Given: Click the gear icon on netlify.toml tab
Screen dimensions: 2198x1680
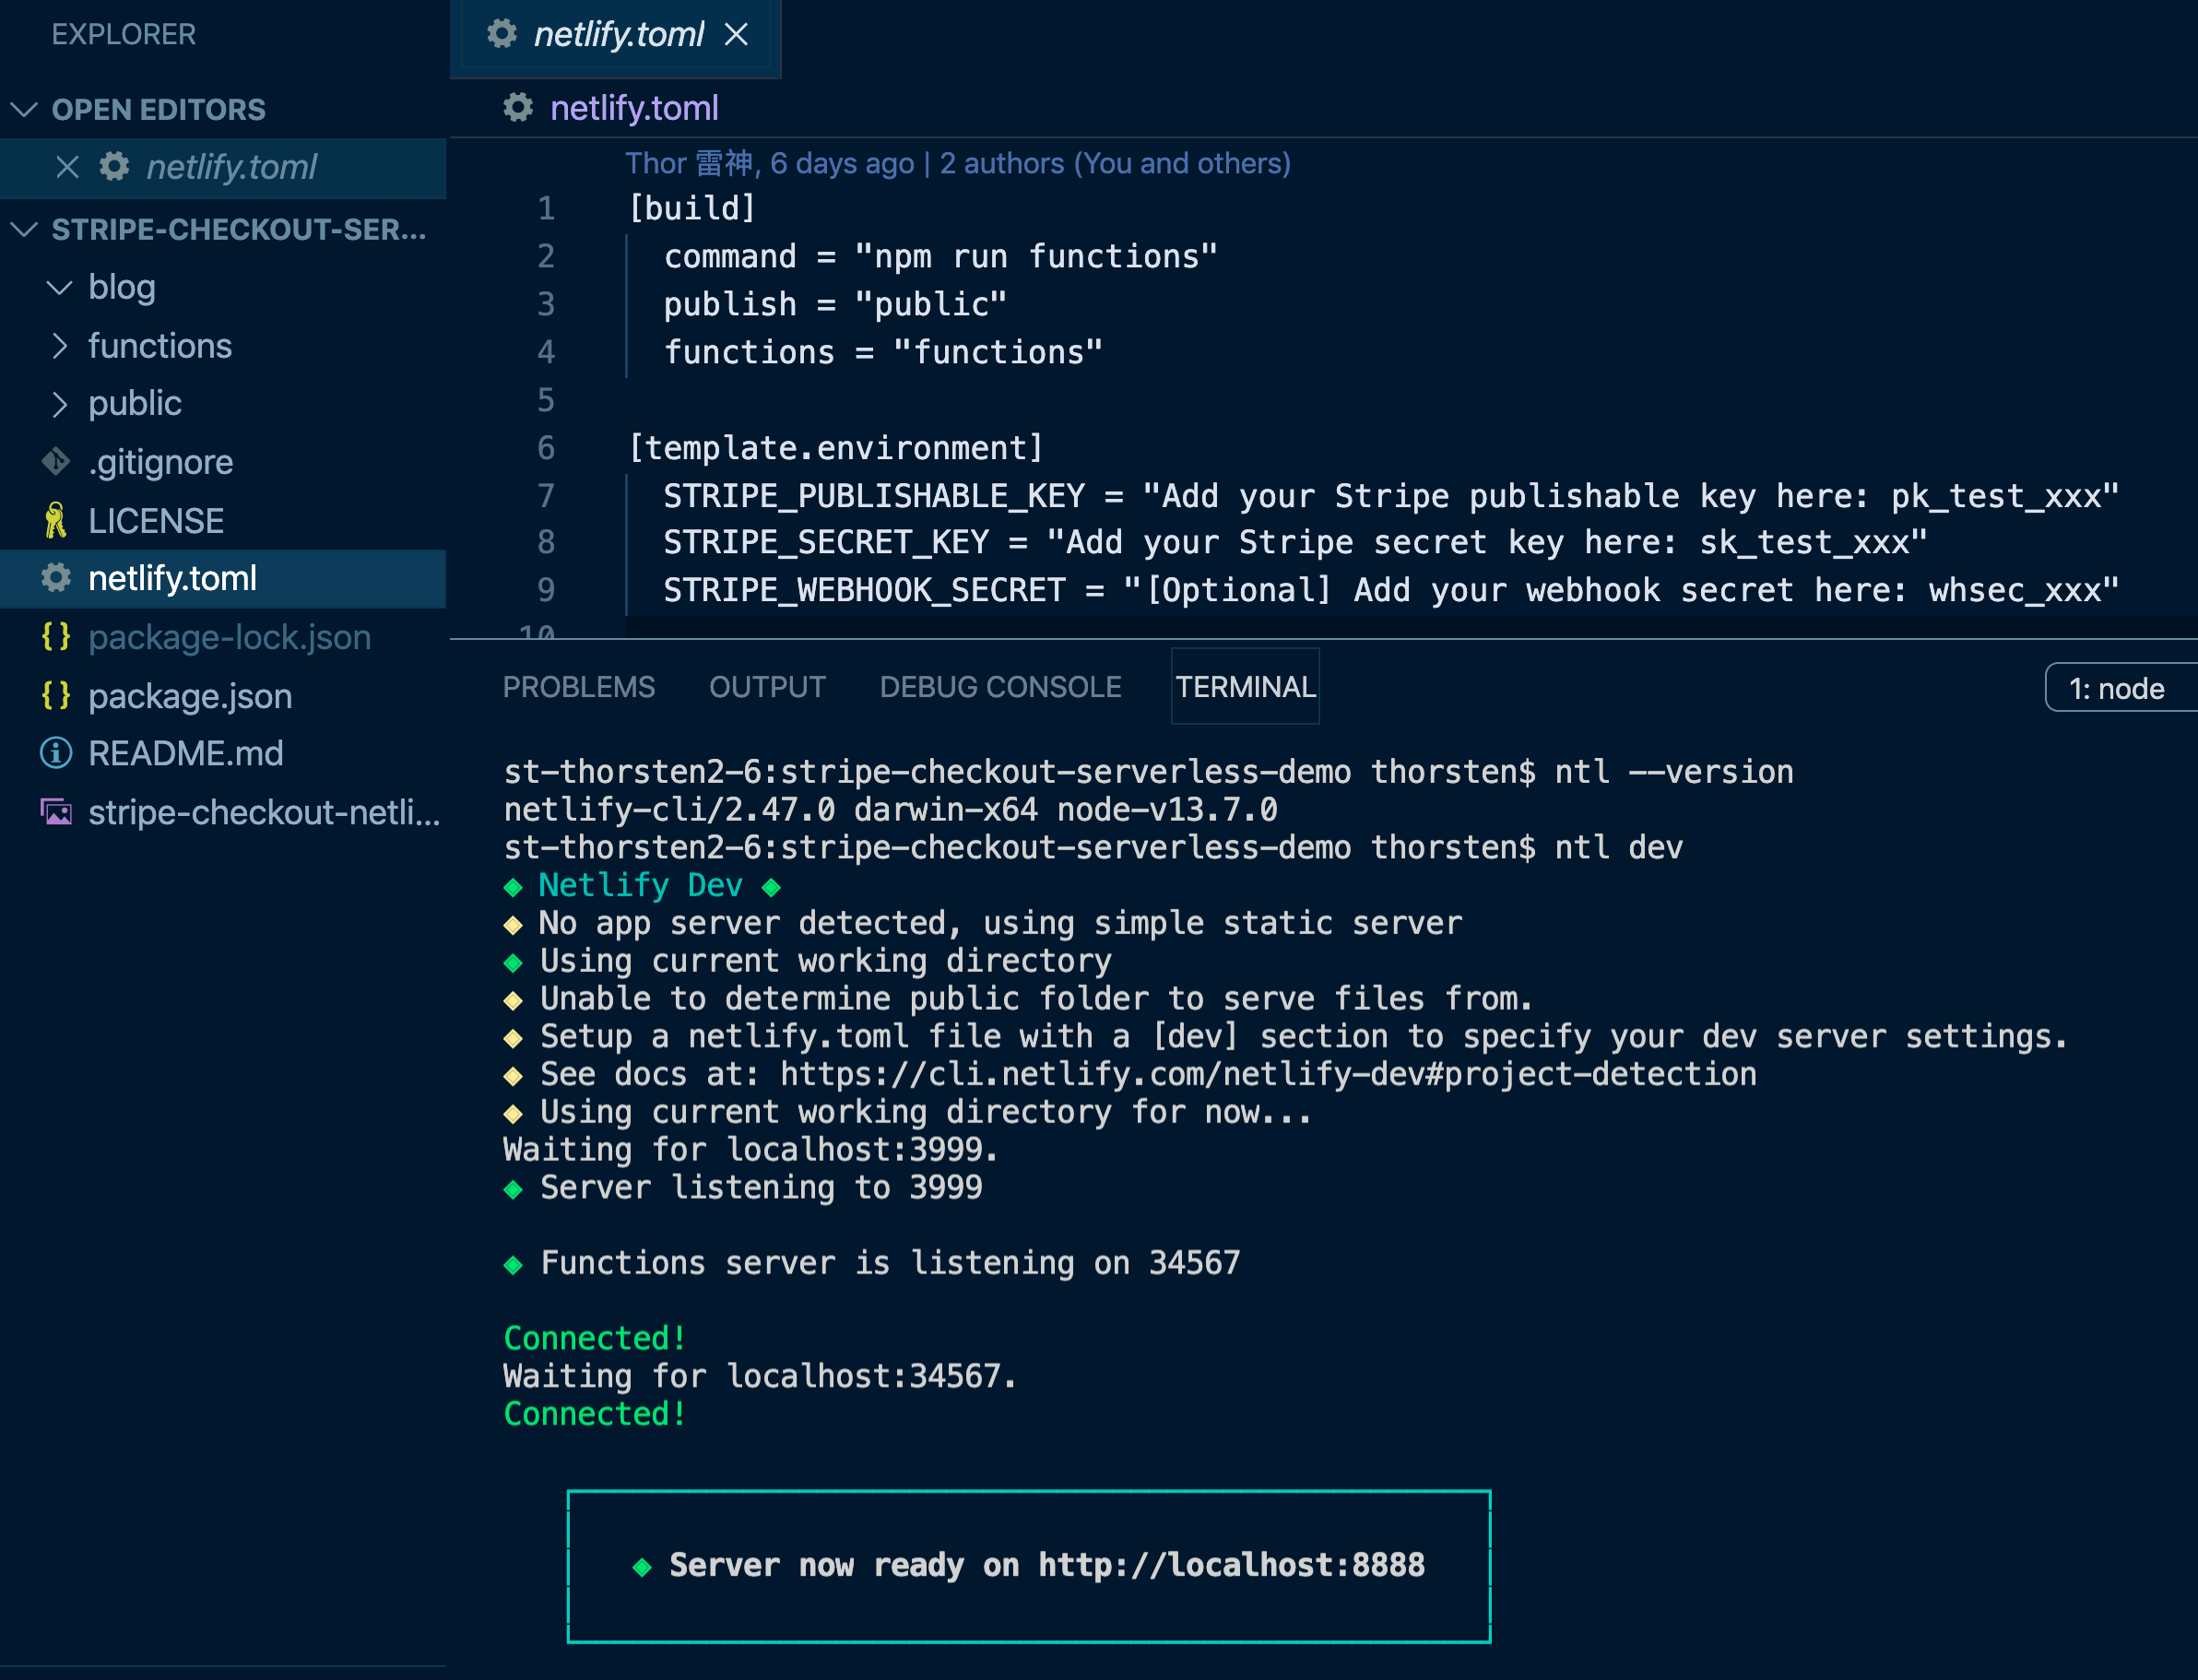Looking at the screenshot, I should [x=502, y=35].
